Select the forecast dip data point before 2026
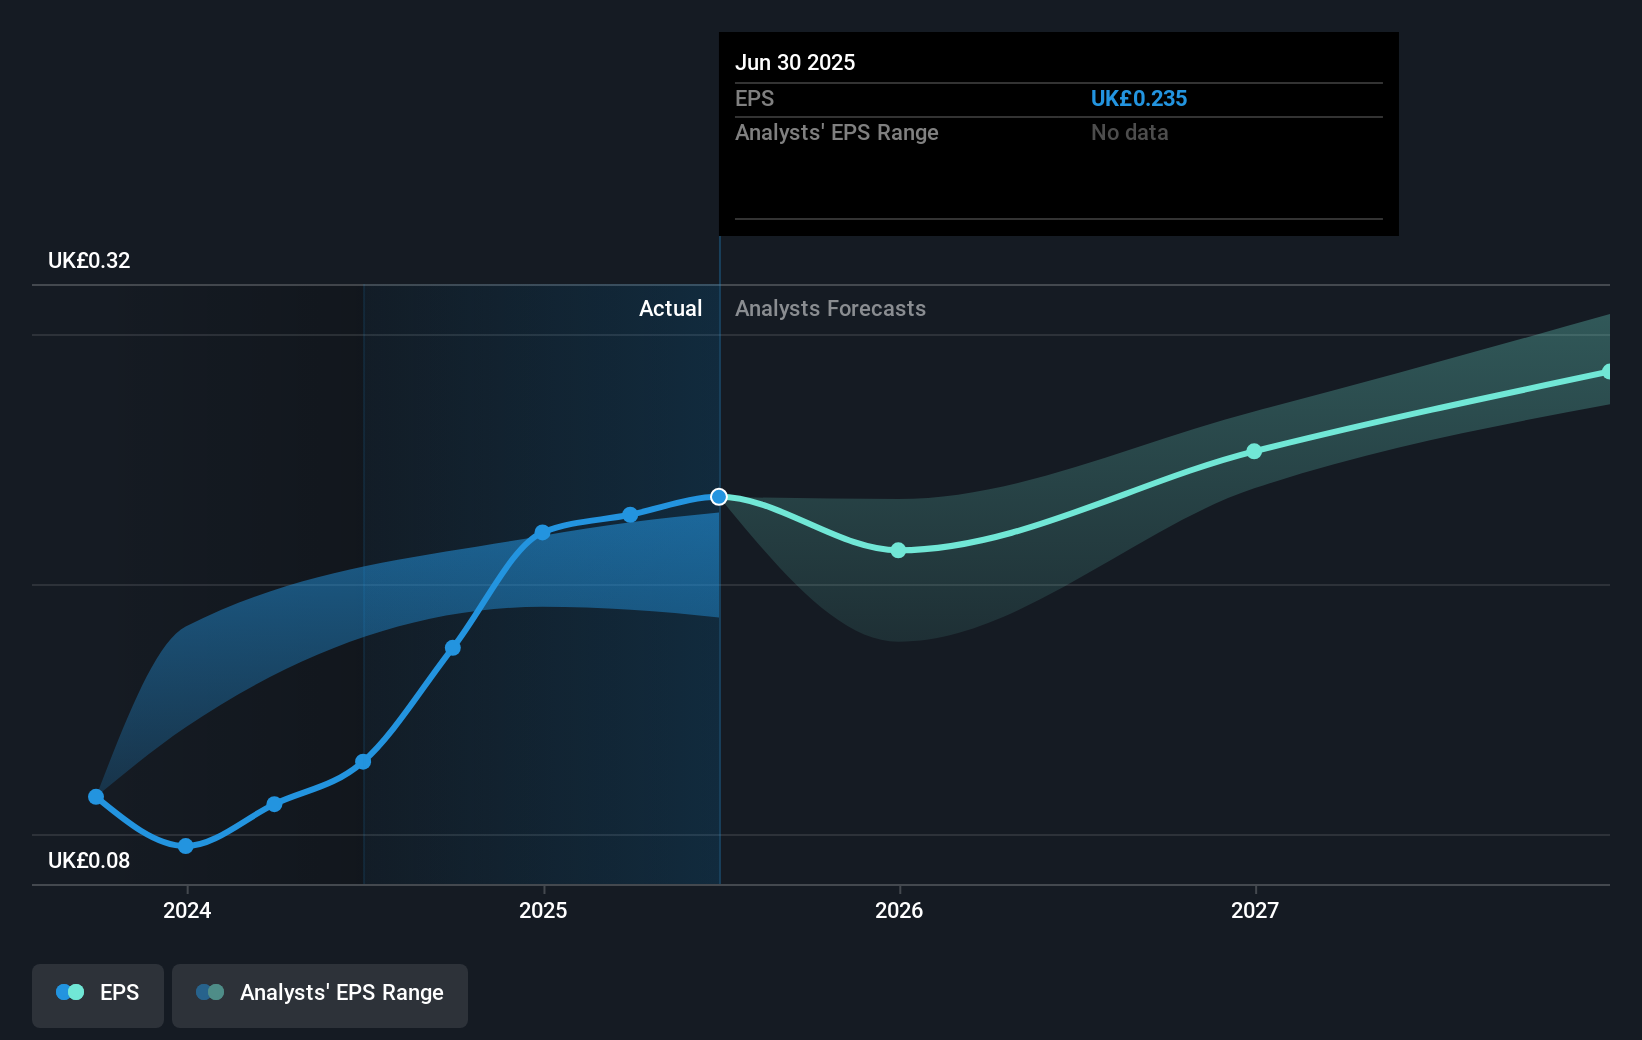Viewport: 1642px width, 1040px height. [898, 549]
